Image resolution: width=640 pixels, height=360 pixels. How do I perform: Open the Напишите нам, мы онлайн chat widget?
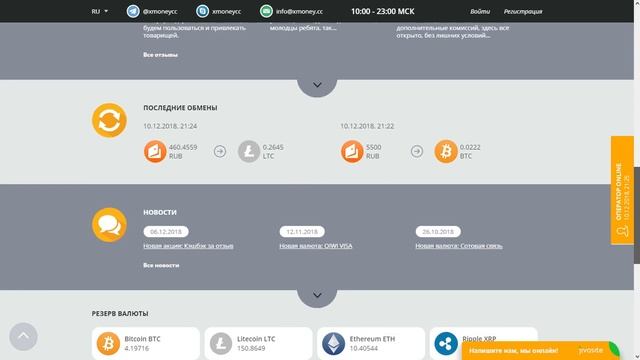point(540,351)
